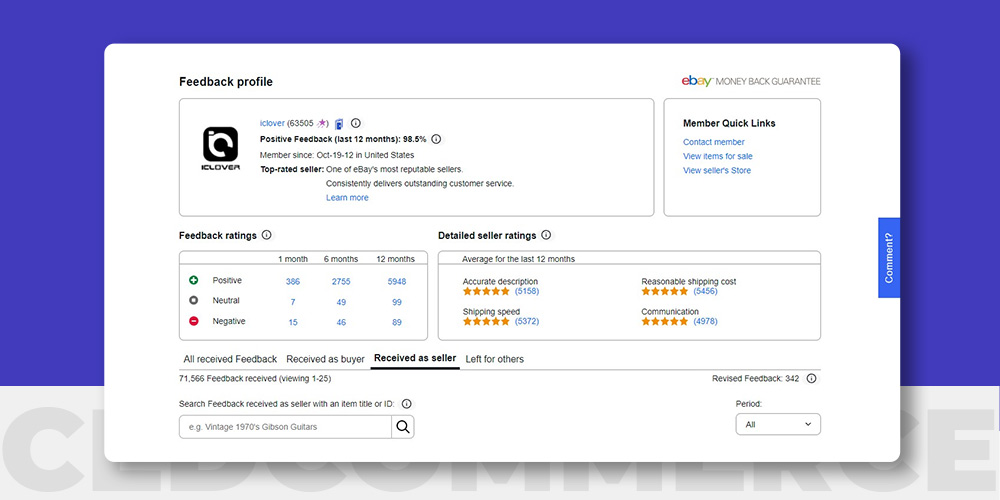The image size is (1000, 500).
Task: Select the Received as seller tab
Action: tap(415, 358)
